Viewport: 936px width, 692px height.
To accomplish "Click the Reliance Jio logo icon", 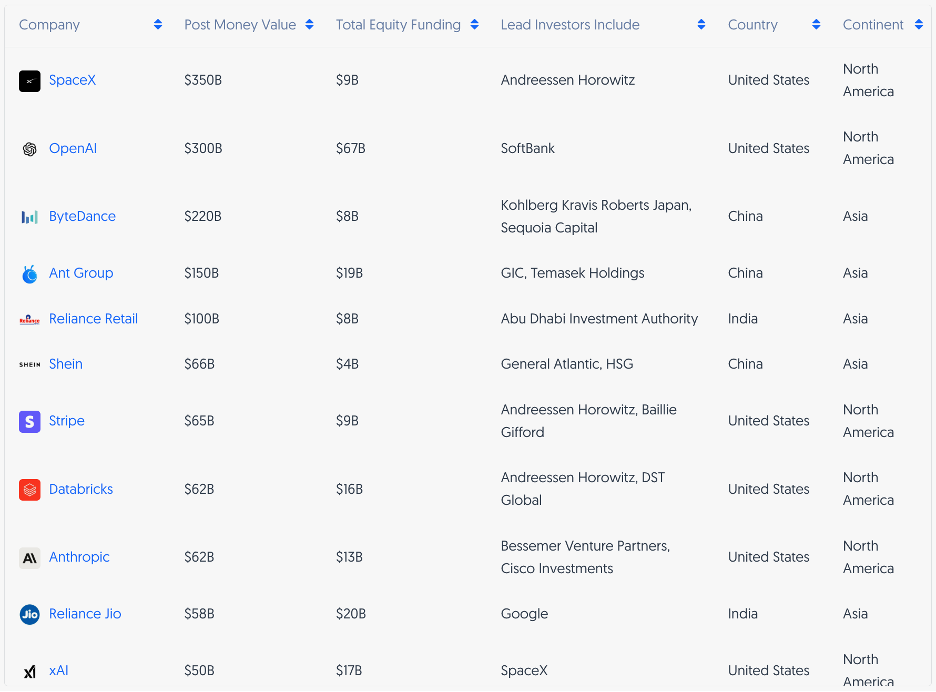I will point(30,615).
